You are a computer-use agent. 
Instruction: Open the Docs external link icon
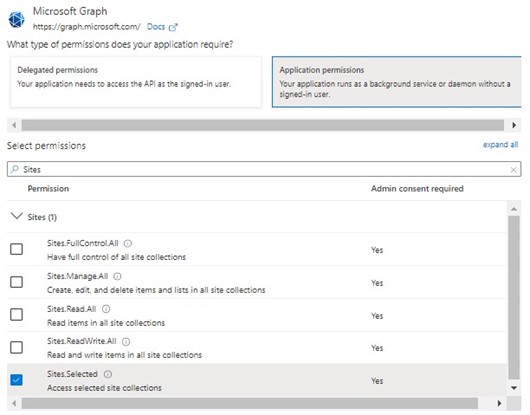tap(173, 27)
